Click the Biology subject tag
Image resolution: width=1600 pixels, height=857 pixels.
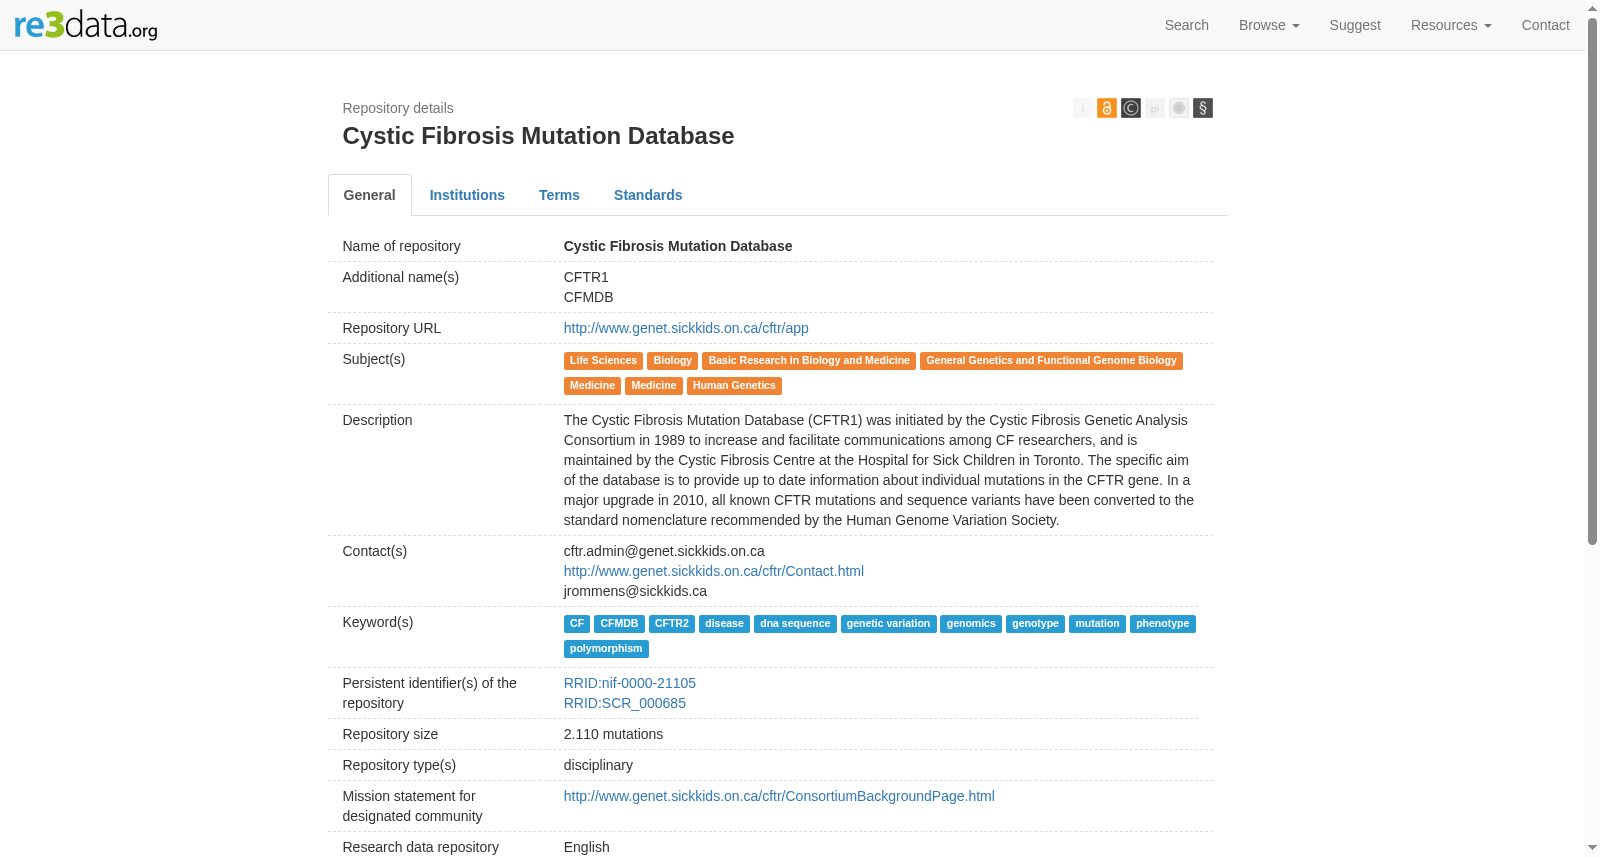tap(672, 361)
